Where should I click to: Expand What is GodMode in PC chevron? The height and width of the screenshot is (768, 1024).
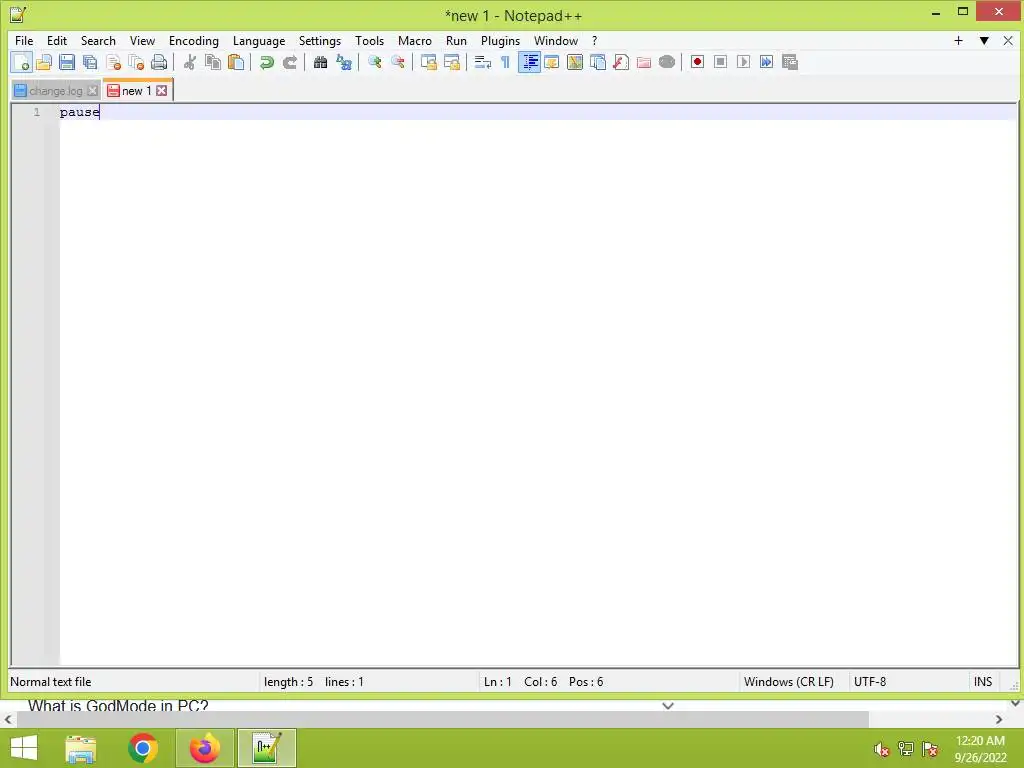click(x=667, y=706)
